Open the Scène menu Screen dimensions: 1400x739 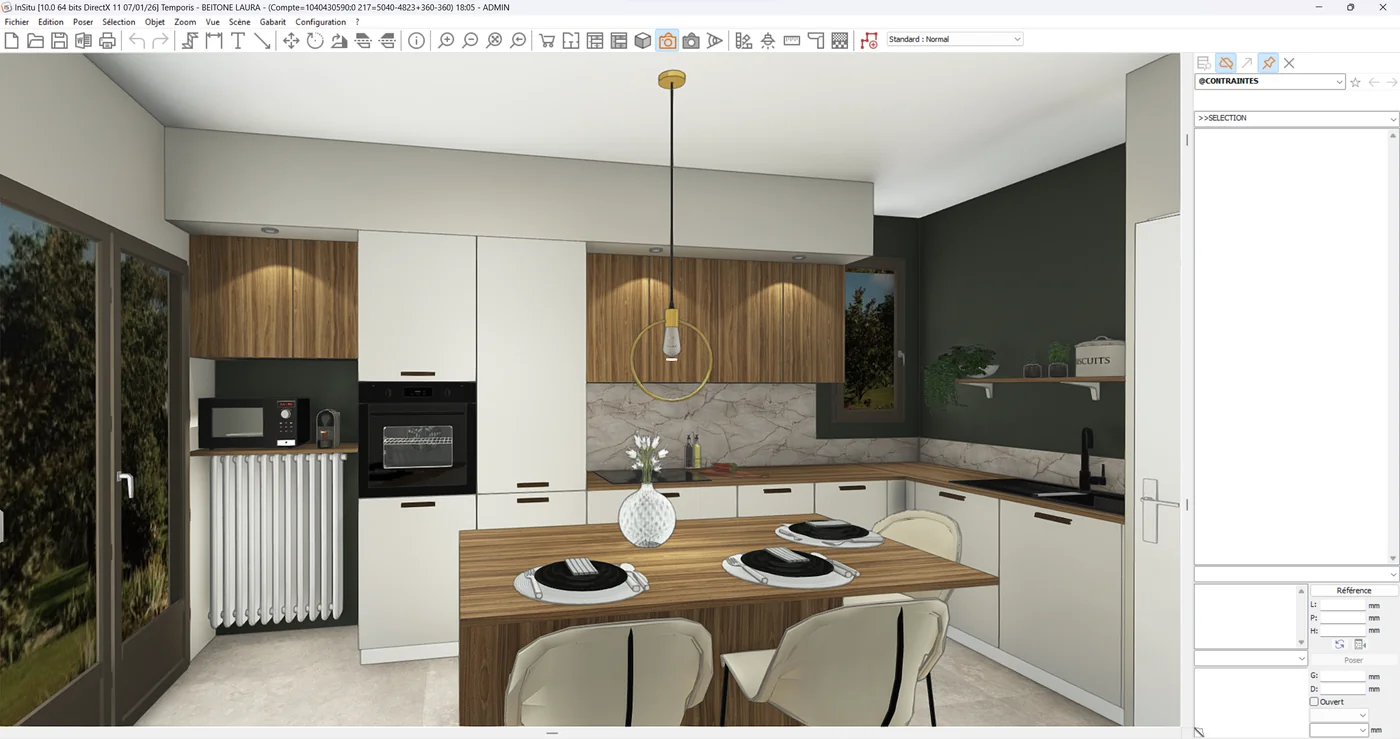coord(240,22)
